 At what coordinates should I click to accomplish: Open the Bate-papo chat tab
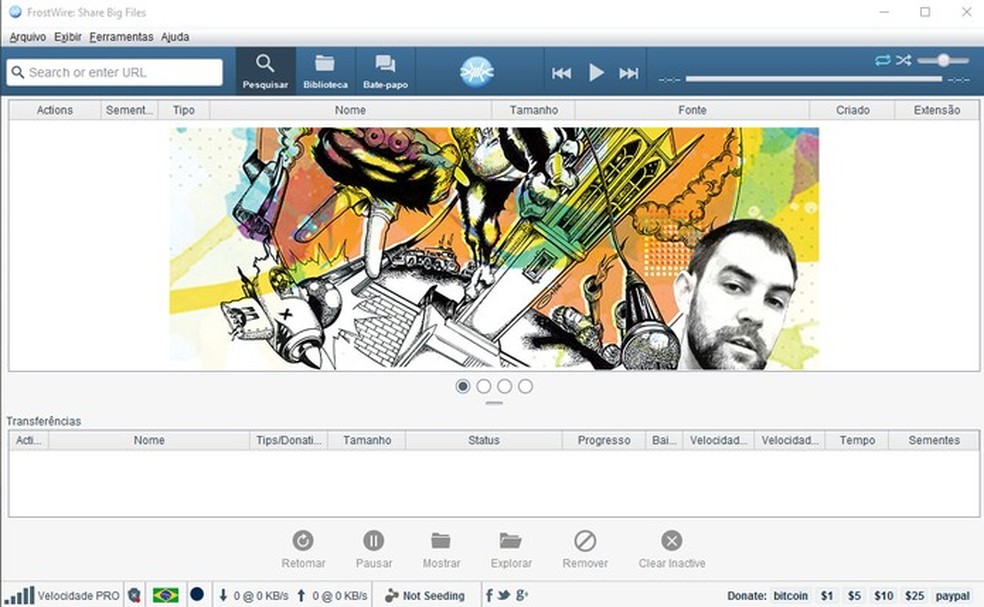pos(385,72)
